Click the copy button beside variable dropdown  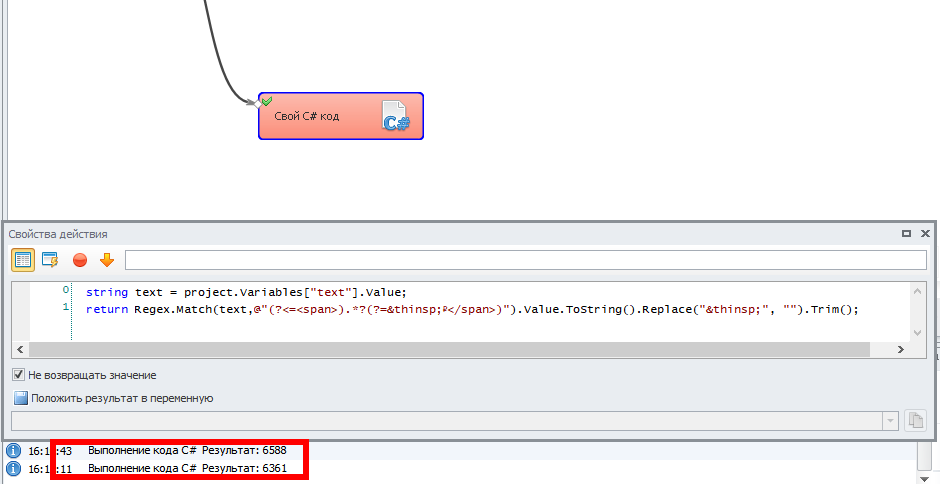click(915, 420)
